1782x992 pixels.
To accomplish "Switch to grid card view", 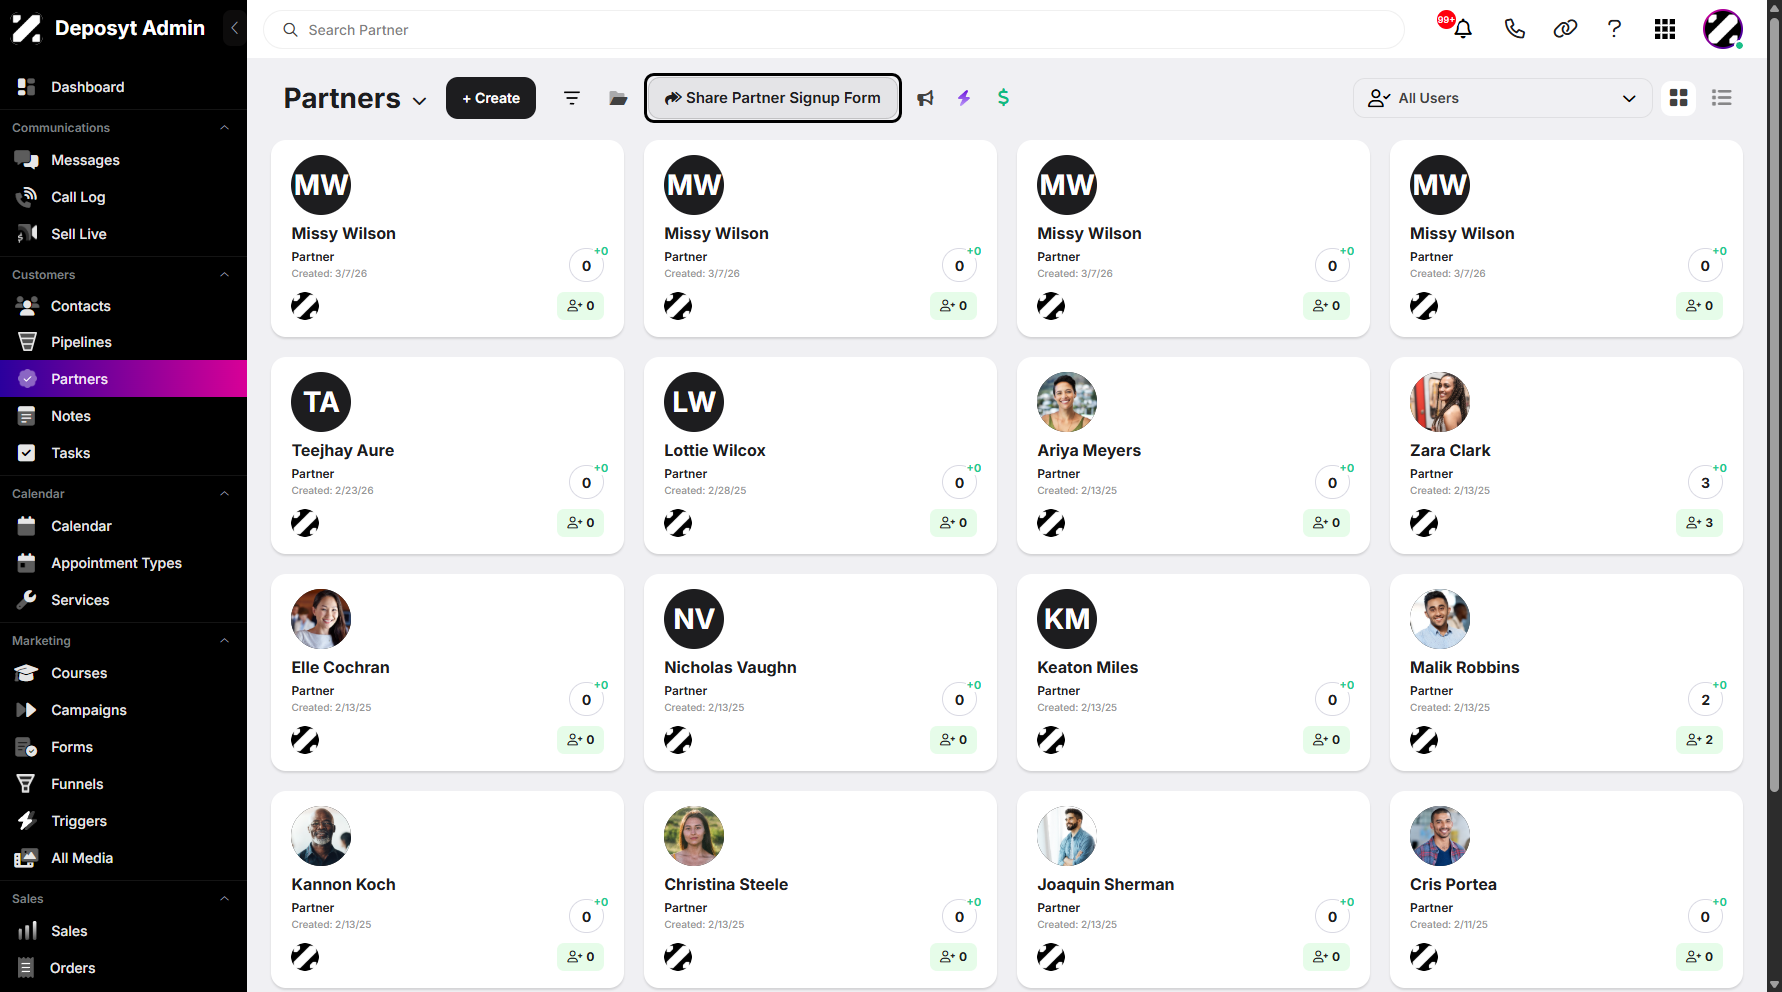I will coord(1678,98).
